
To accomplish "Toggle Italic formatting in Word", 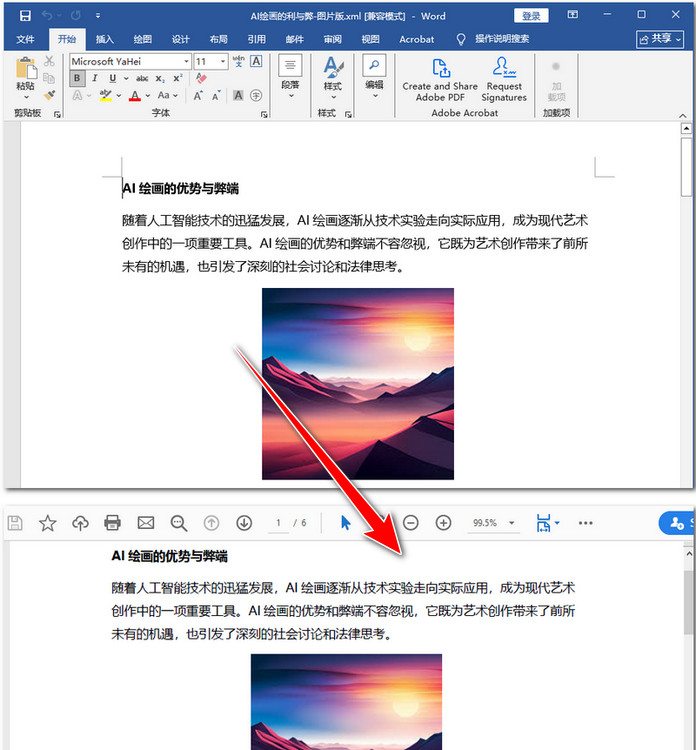I will [x=95, y=78].
